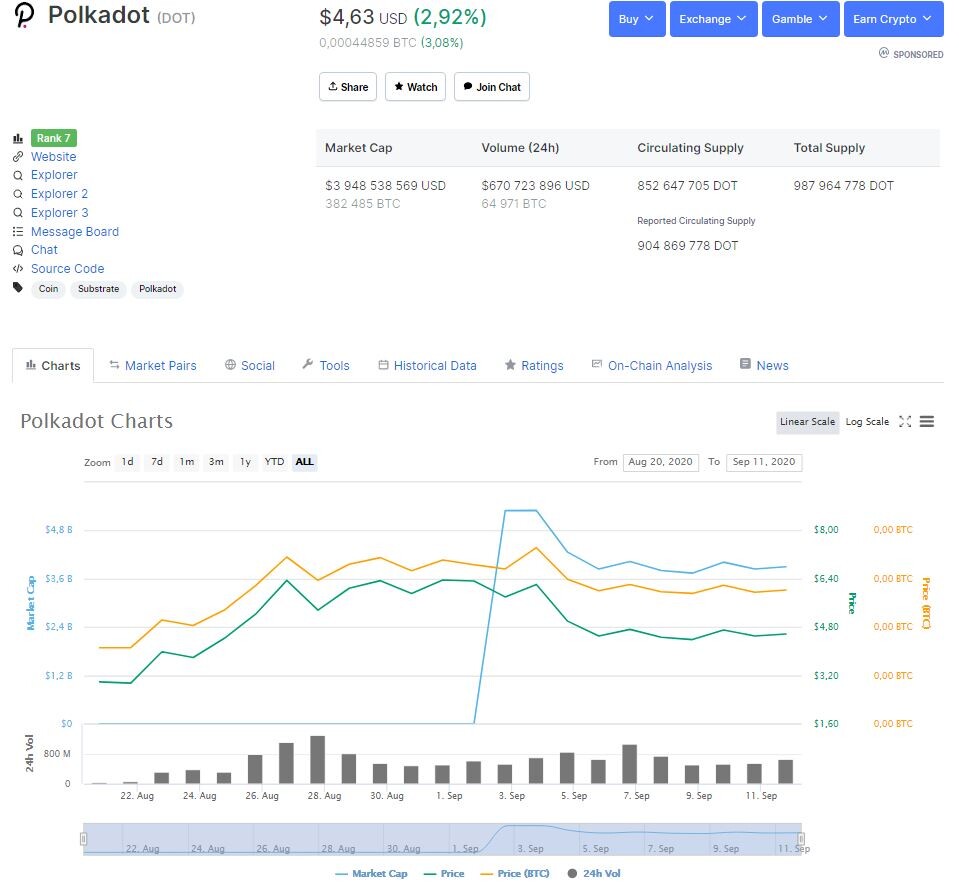Click the sponsored info icon

point(884,53)
